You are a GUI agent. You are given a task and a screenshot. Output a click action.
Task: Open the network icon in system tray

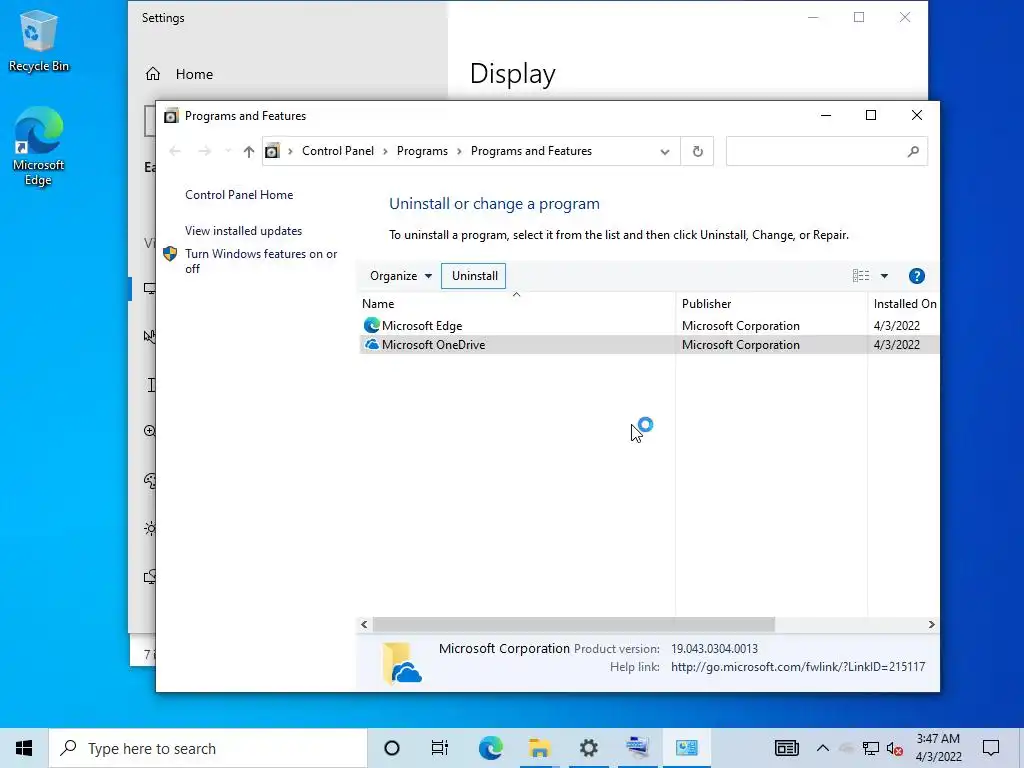(x=871, y=748)
